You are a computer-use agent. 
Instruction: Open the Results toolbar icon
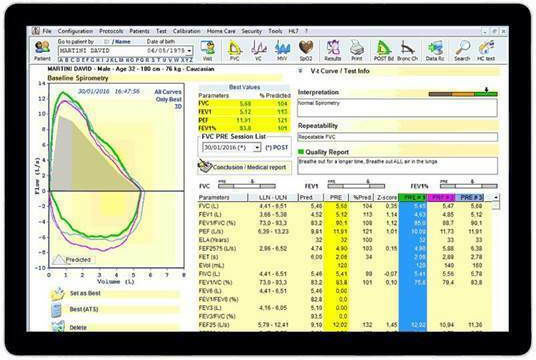(333, 50)
